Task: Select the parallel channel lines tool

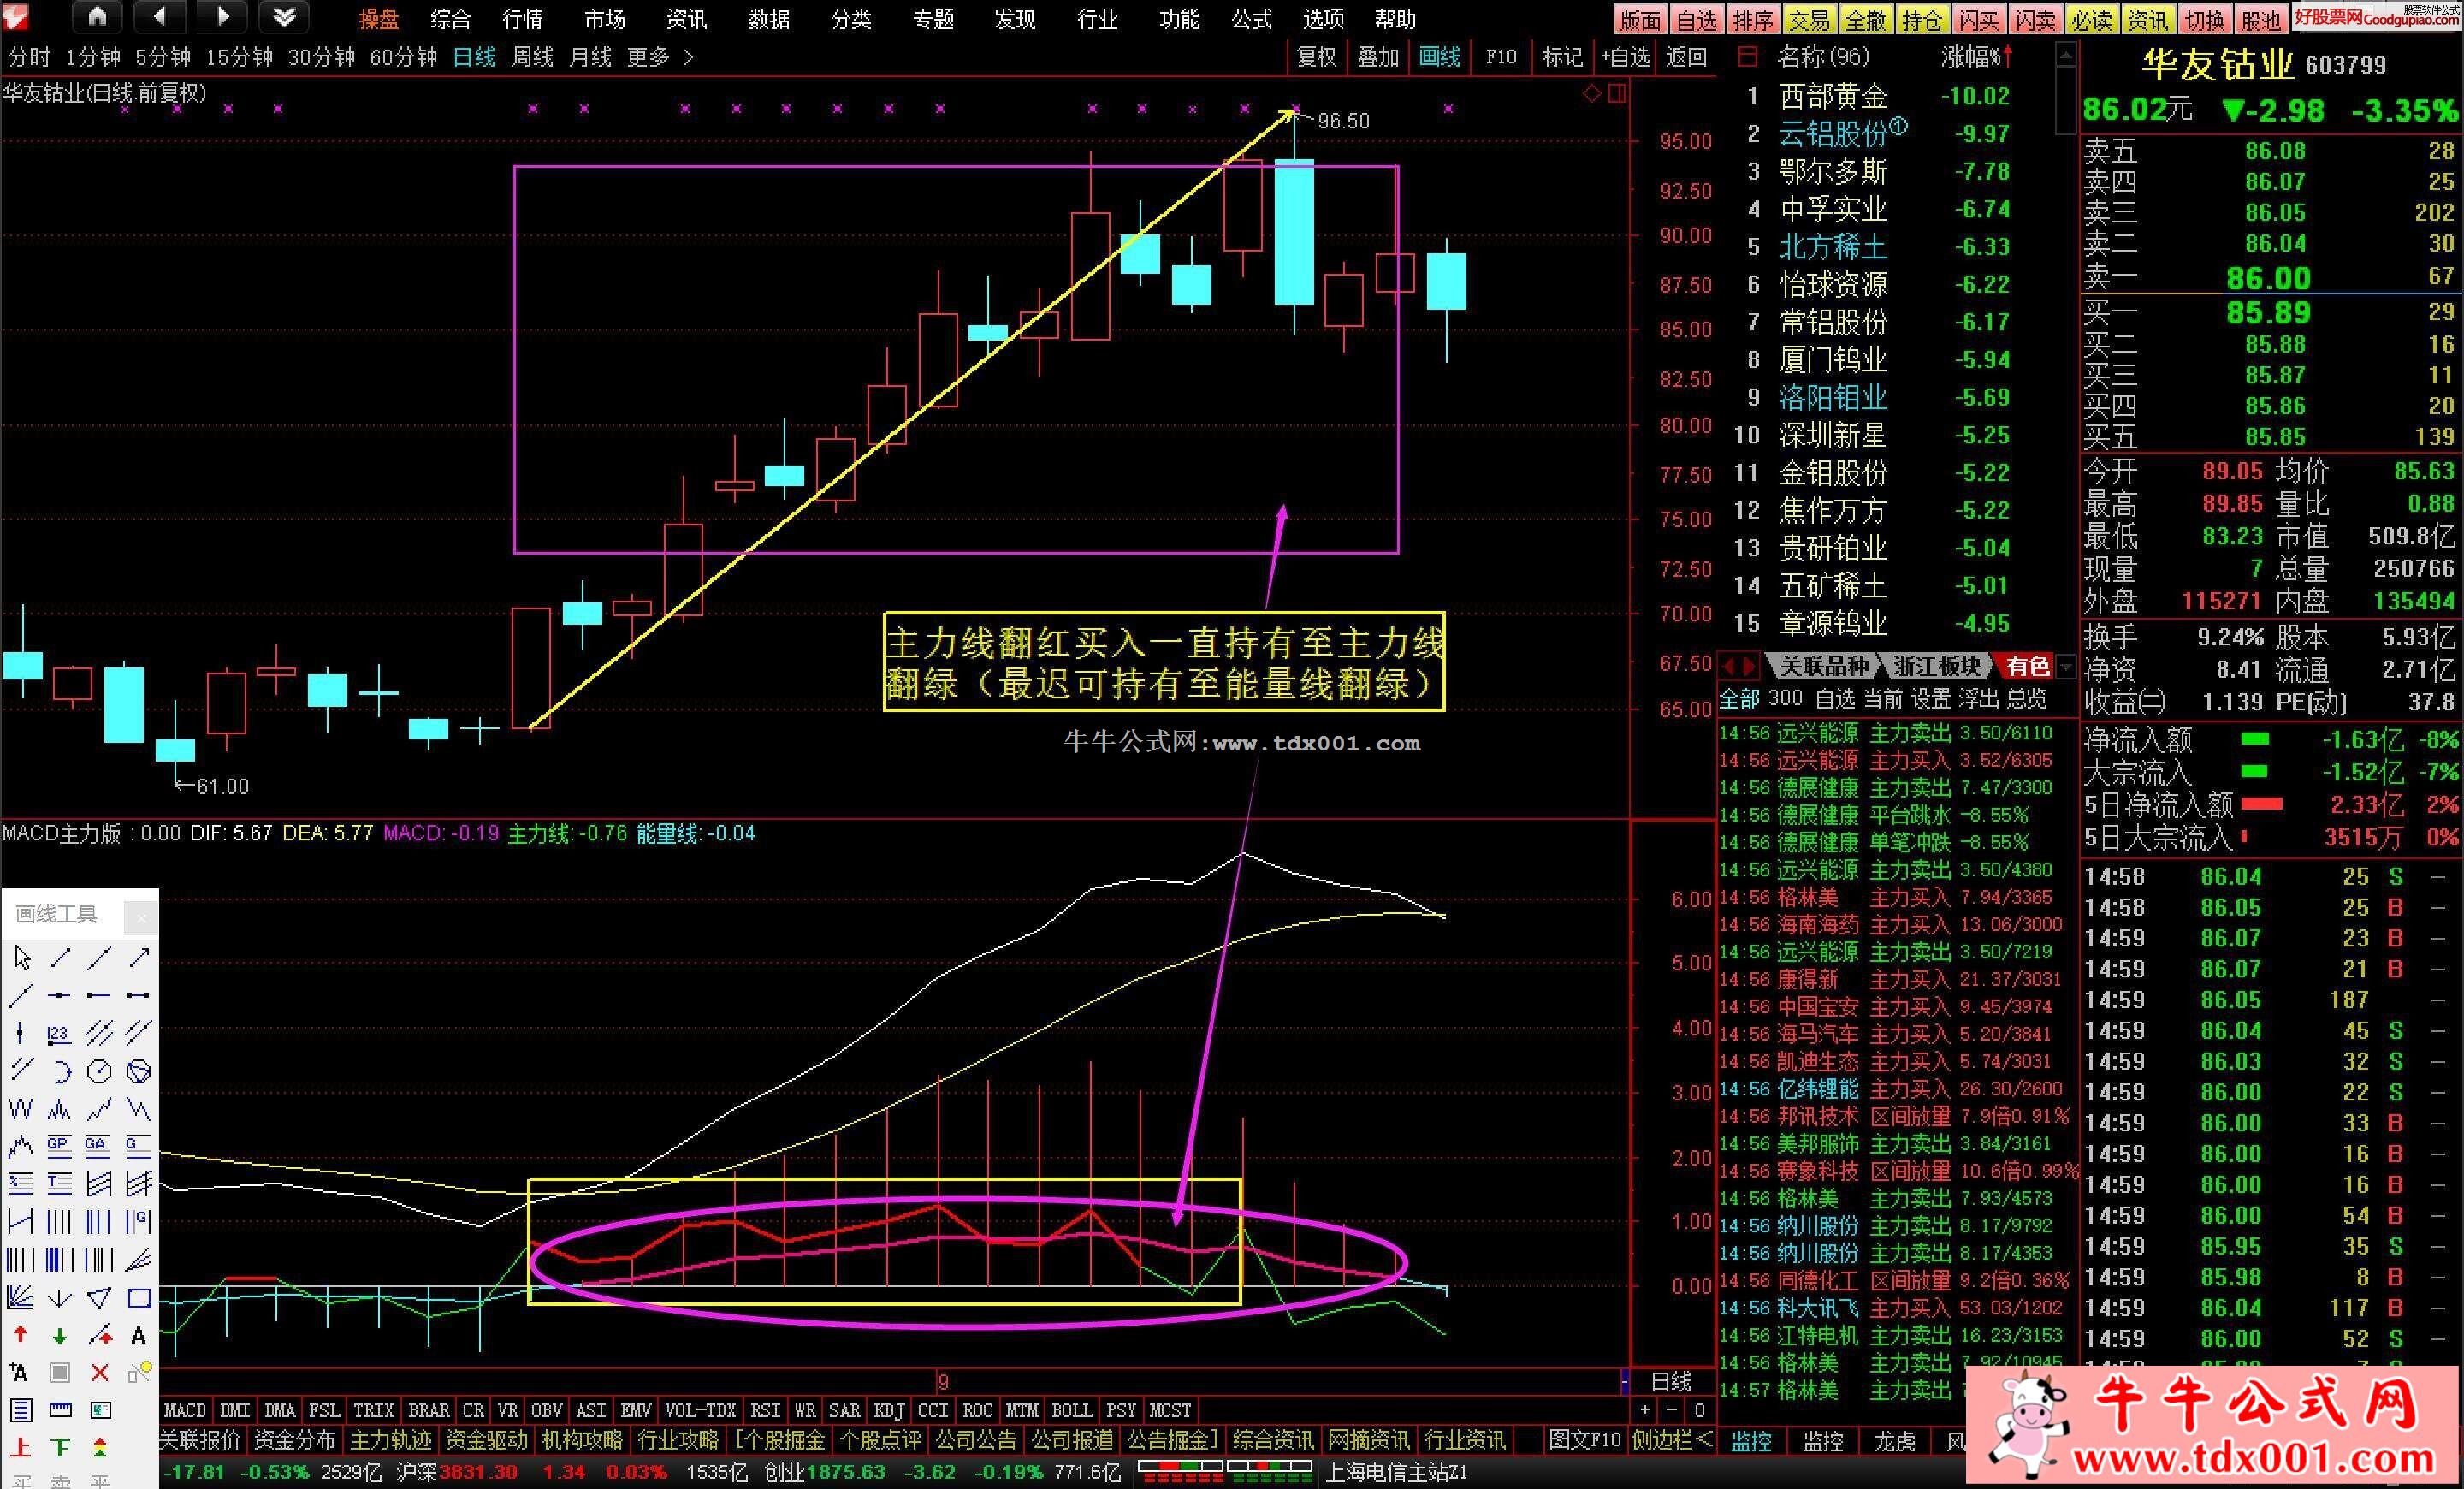Action: pyautogui.click(x=99, y=1034)
